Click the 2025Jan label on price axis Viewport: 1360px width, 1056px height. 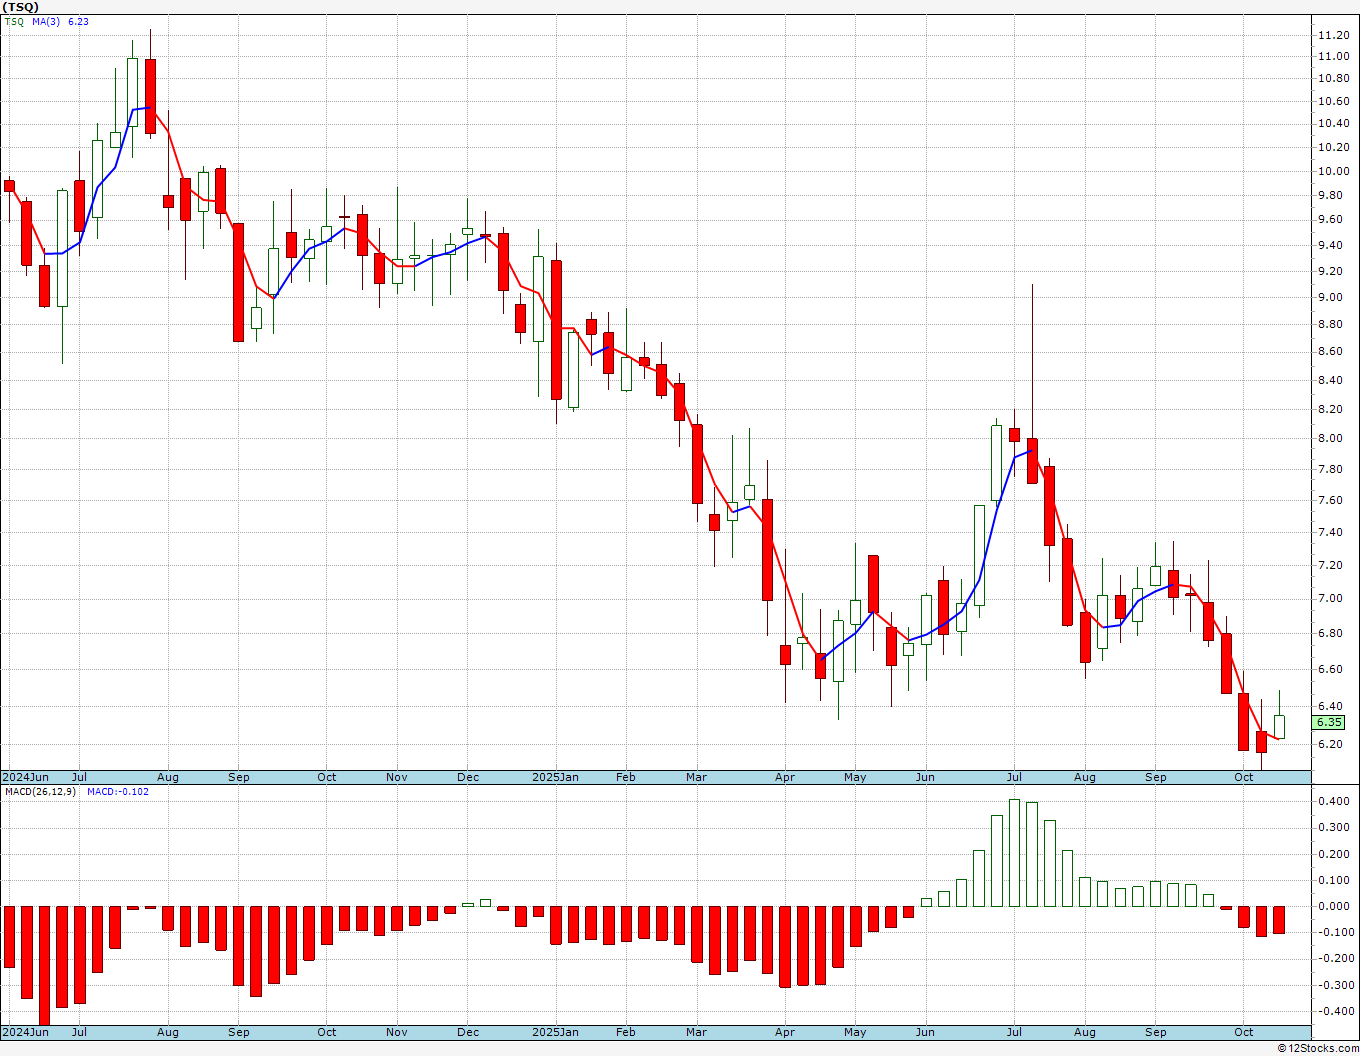(x=555, y=777)
